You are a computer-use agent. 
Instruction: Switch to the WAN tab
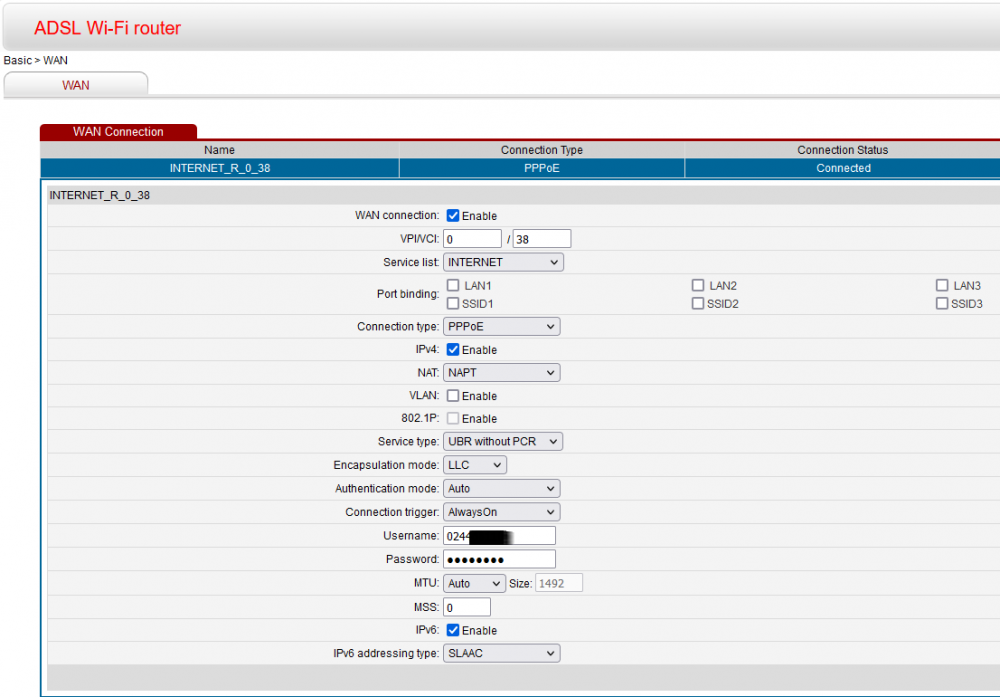coord(76,85)
